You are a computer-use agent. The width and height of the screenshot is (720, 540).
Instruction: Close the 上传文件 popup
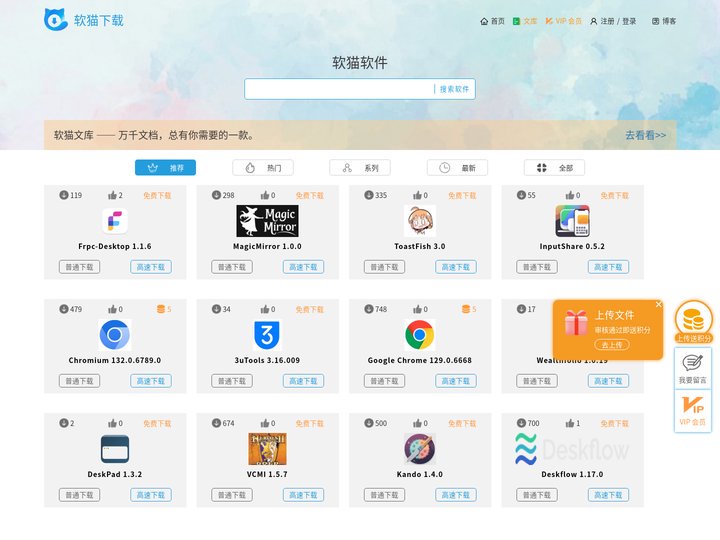pyautogui.click(x=658, y=304)
